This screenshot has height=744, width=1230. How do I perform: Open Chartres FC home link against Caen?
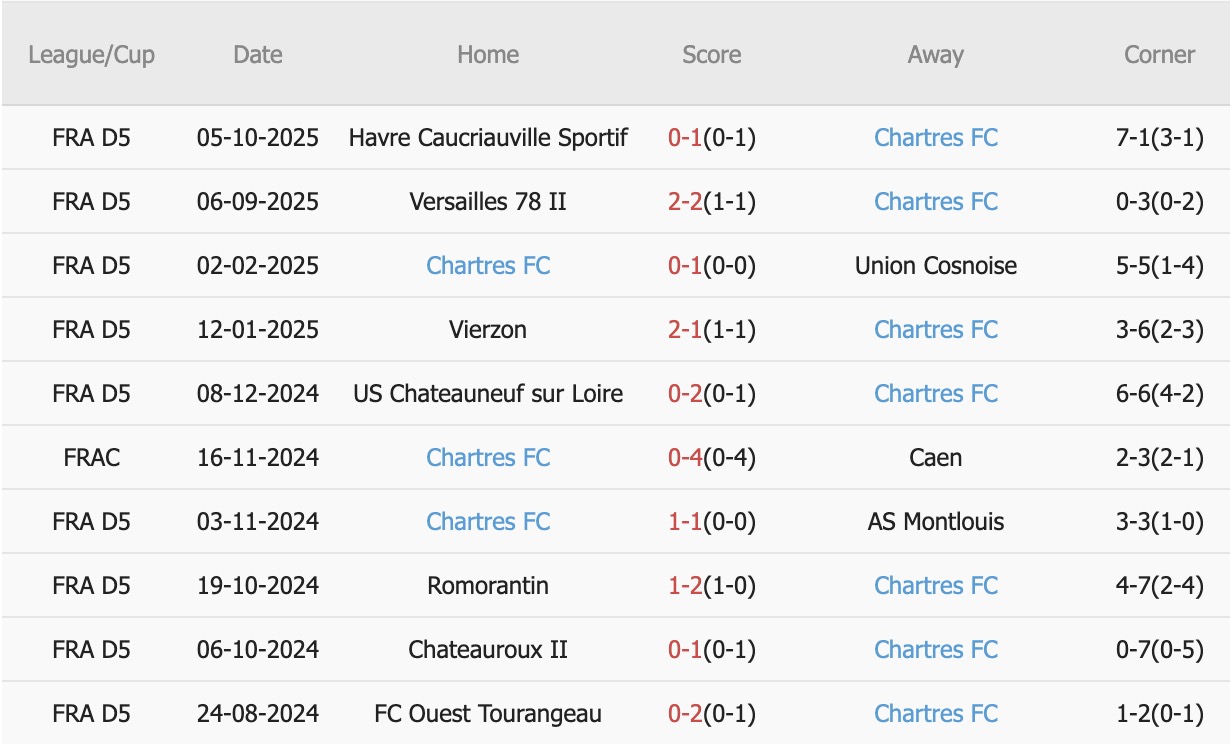(x=488, y=458)
